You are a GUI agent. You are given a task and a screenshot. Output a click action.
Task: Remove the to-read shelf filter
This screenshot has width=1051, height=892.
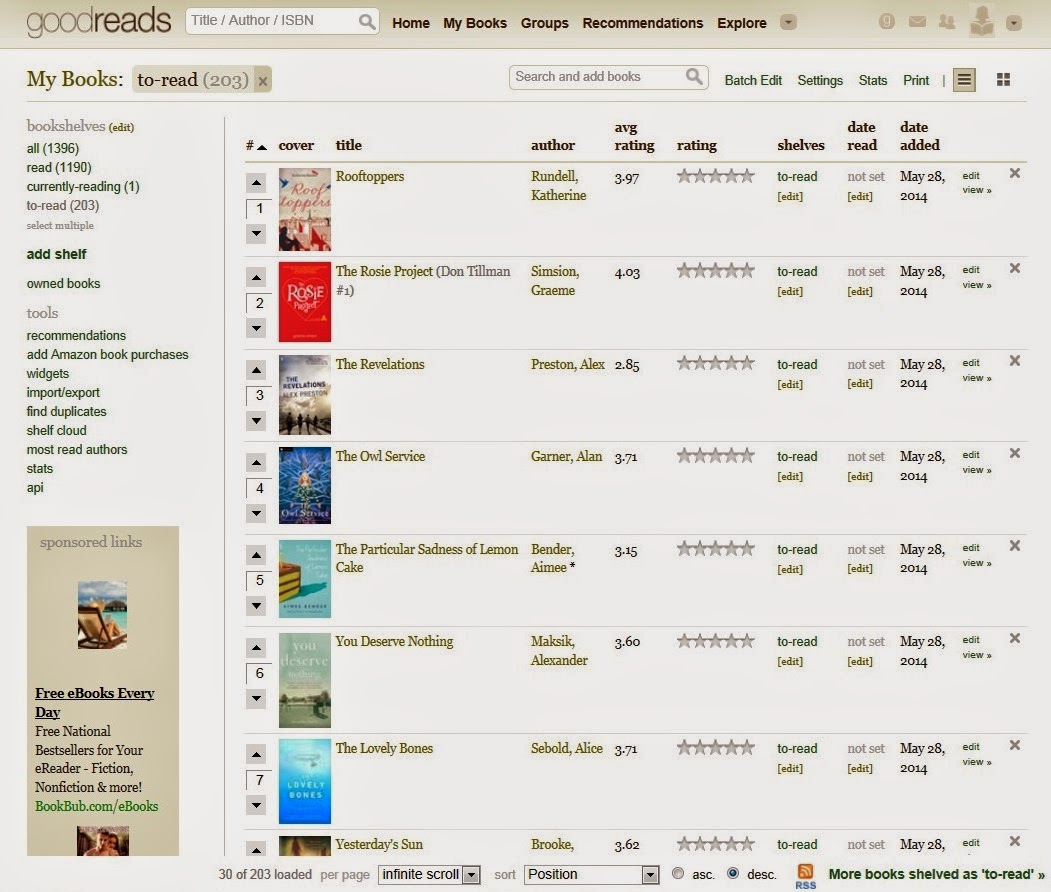coord(263,81)
